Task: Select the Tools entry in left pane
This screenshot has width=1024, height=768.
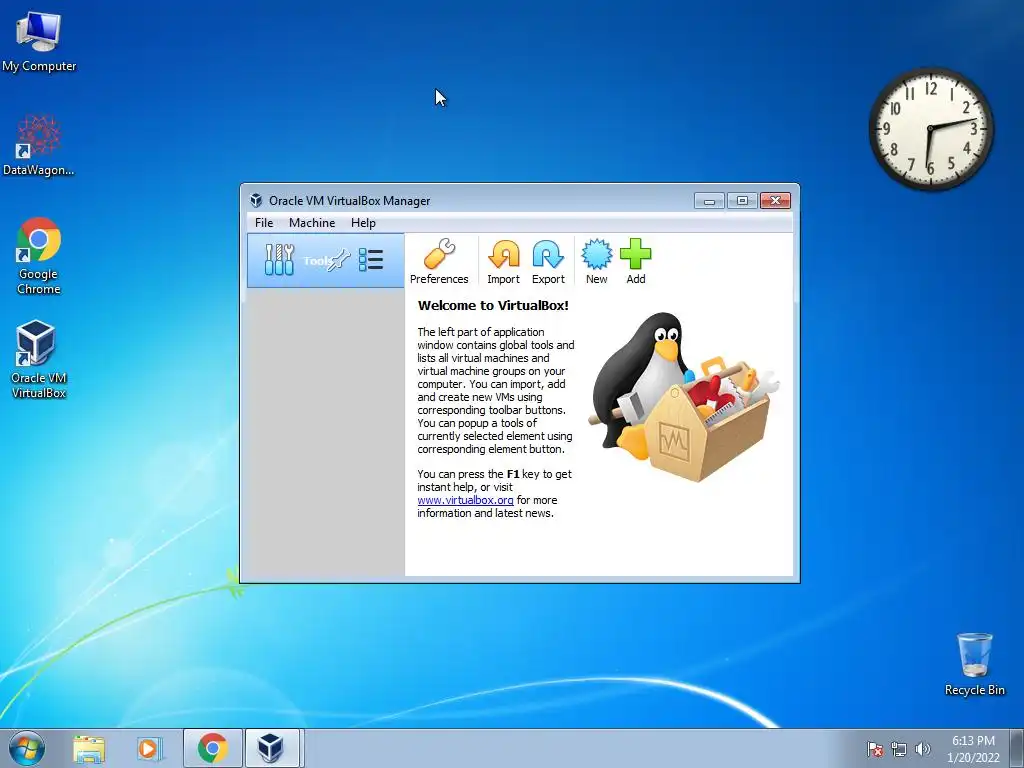Action: 325,261
